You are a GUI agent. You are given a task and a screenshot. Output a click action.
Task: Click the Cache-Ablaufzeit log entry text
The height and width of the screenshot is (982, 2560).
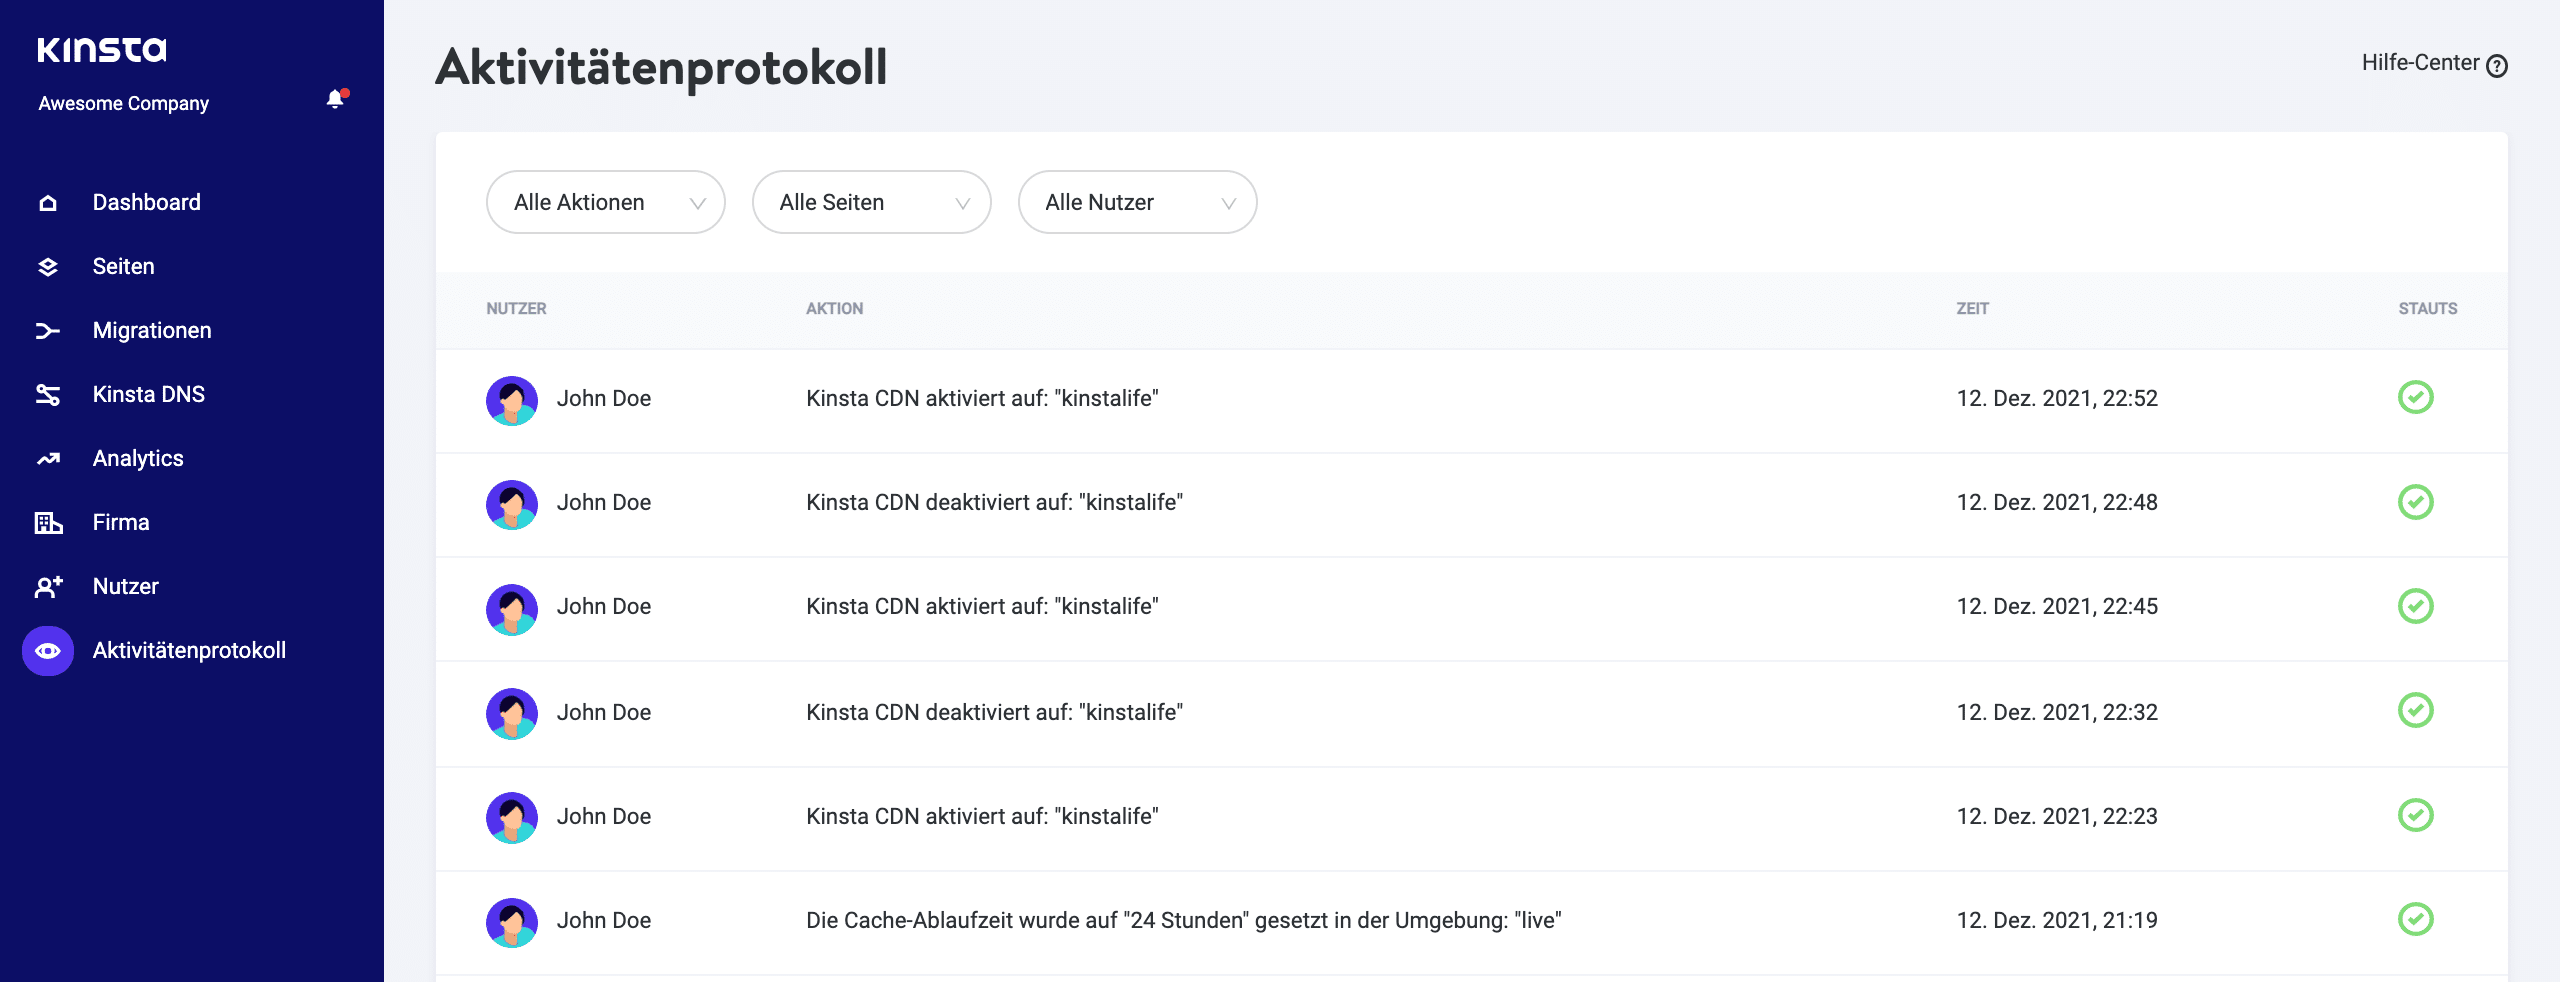pyautogui.click(x=1183, y=921)
